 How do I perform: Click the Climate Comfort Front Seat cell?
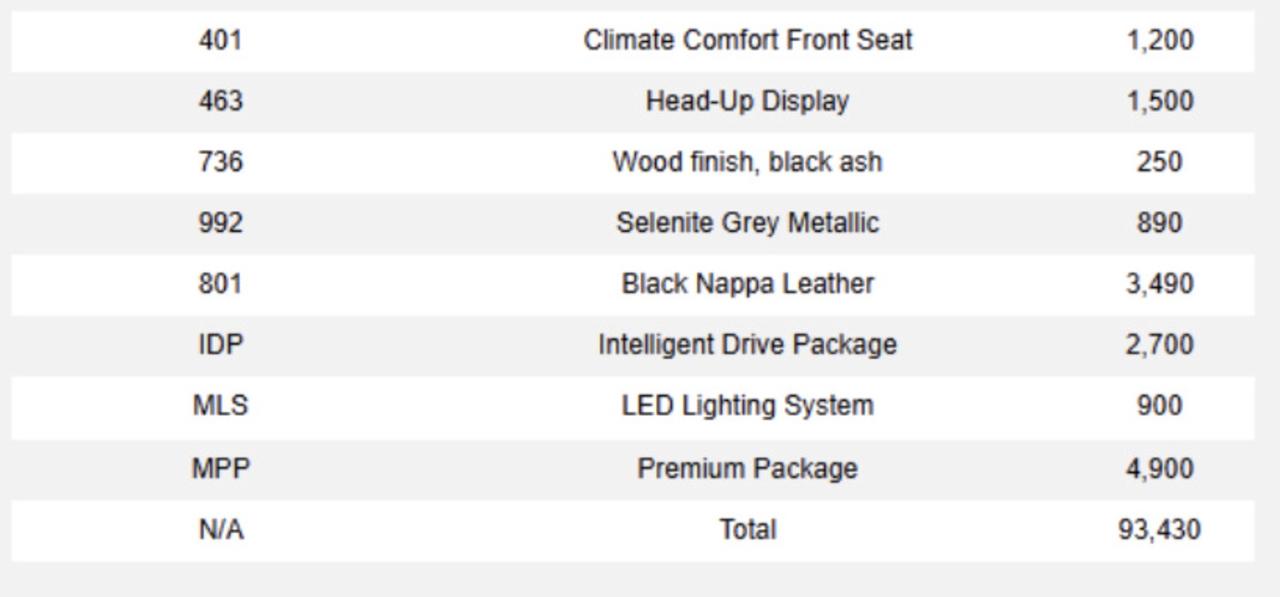pyautogui.click(x=748, y=41)
